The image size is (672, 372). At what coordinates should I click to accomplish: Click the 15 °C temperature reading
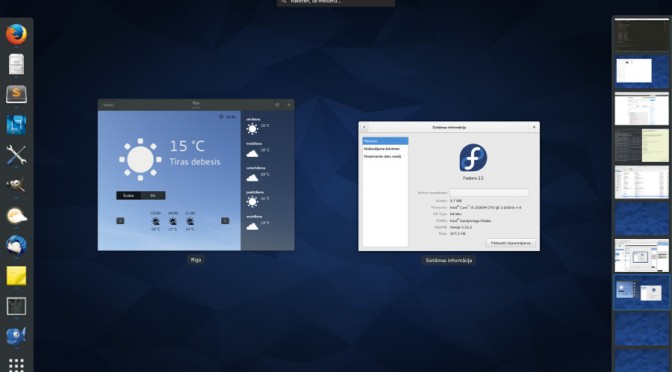187,146
